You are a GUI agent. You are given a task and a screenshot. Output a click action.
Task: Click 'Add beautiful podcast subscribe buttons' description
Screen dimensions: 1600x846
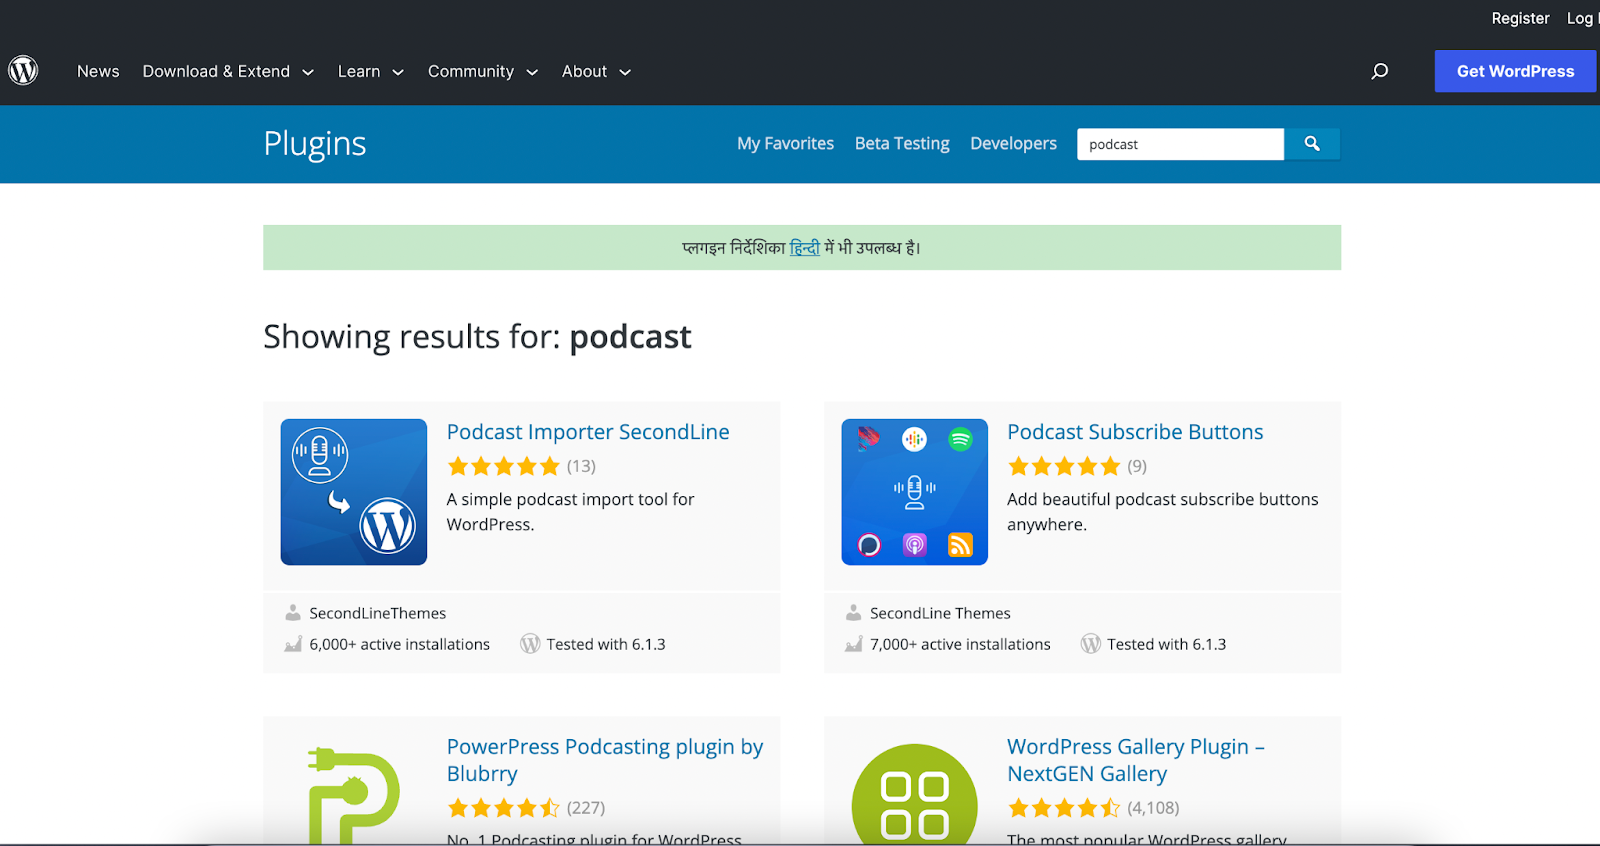[x=1163, y=512]
